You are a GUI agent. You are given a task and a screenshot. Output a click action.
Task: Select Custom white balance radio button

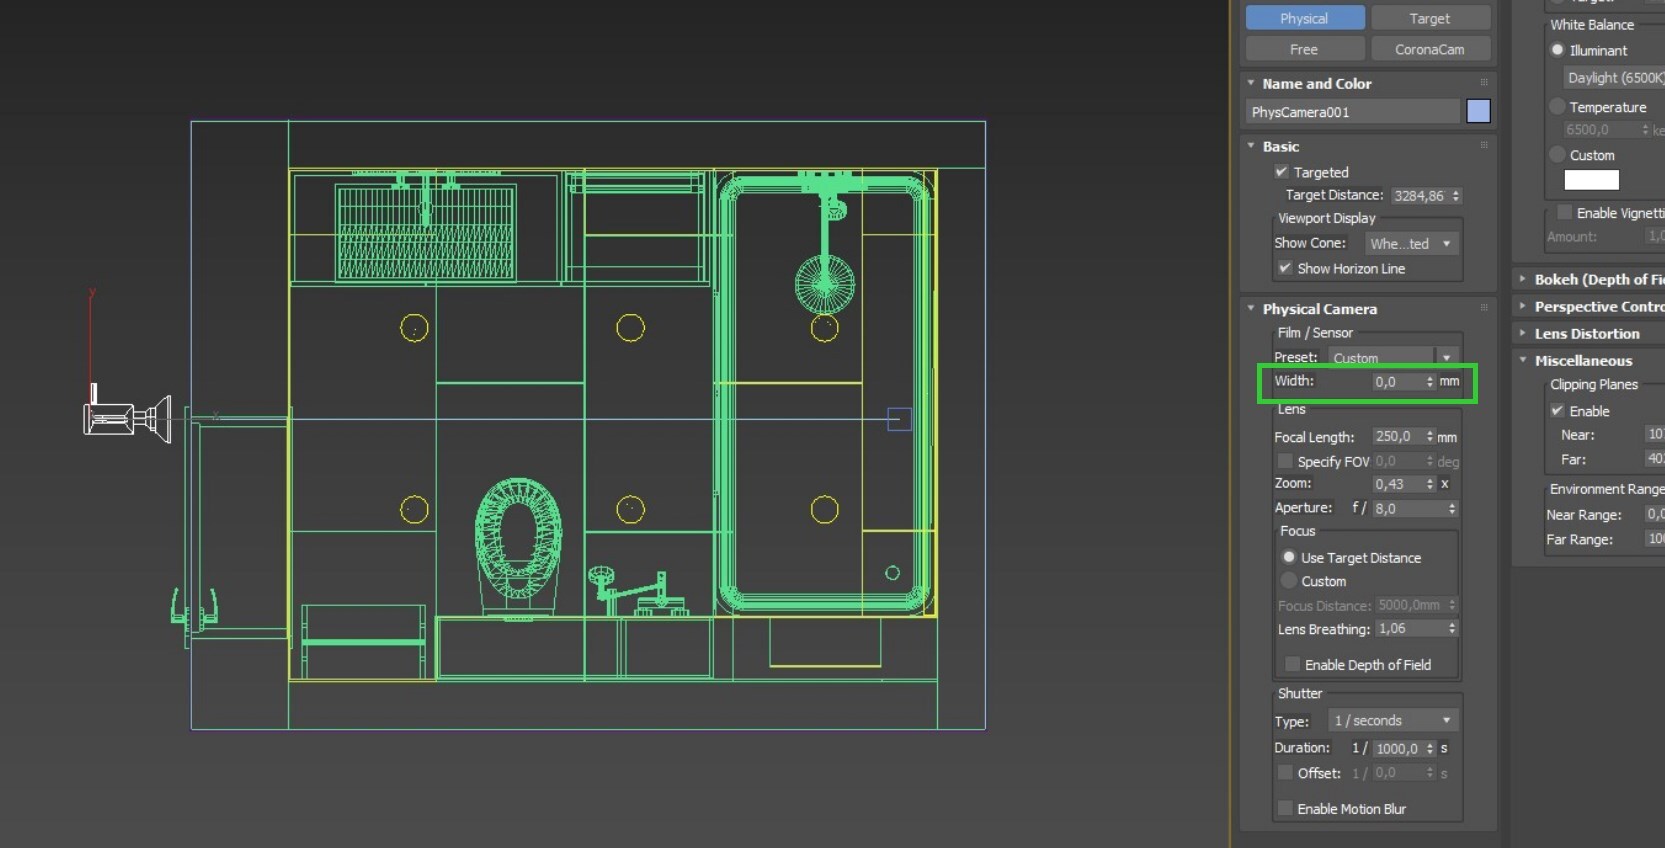(x=1557, y=154)
